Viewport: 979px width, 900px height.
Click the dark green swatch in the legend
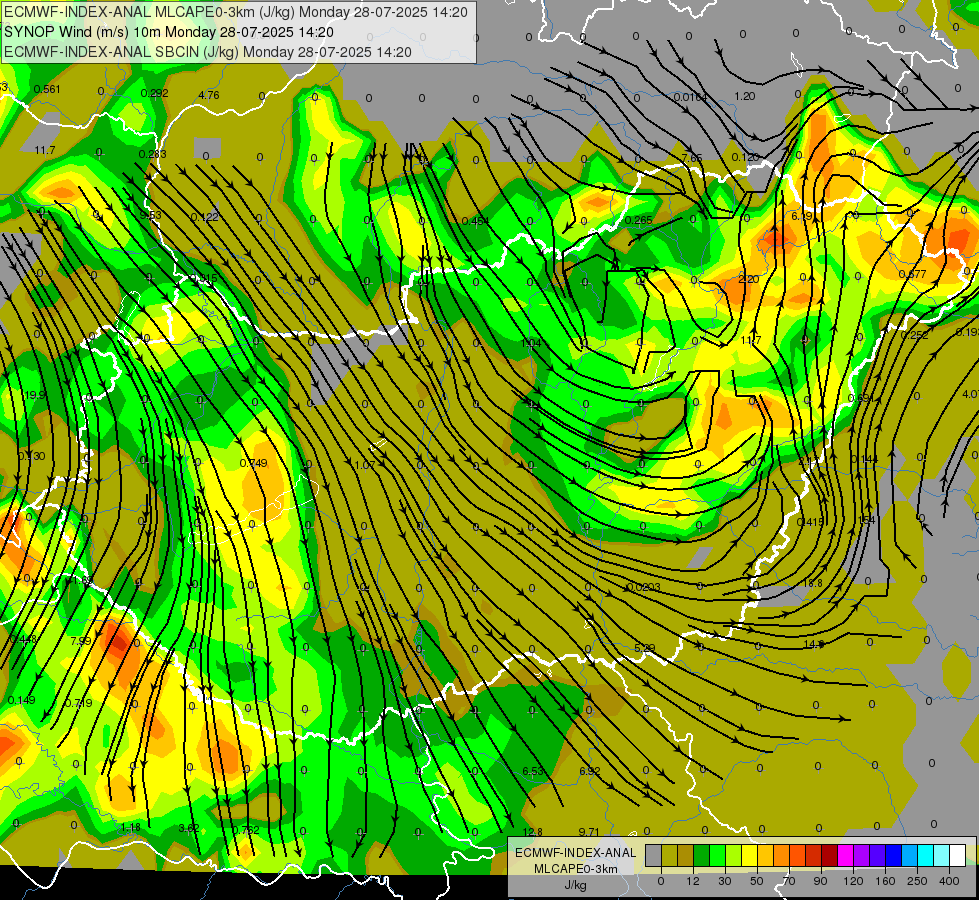[702, 855]
